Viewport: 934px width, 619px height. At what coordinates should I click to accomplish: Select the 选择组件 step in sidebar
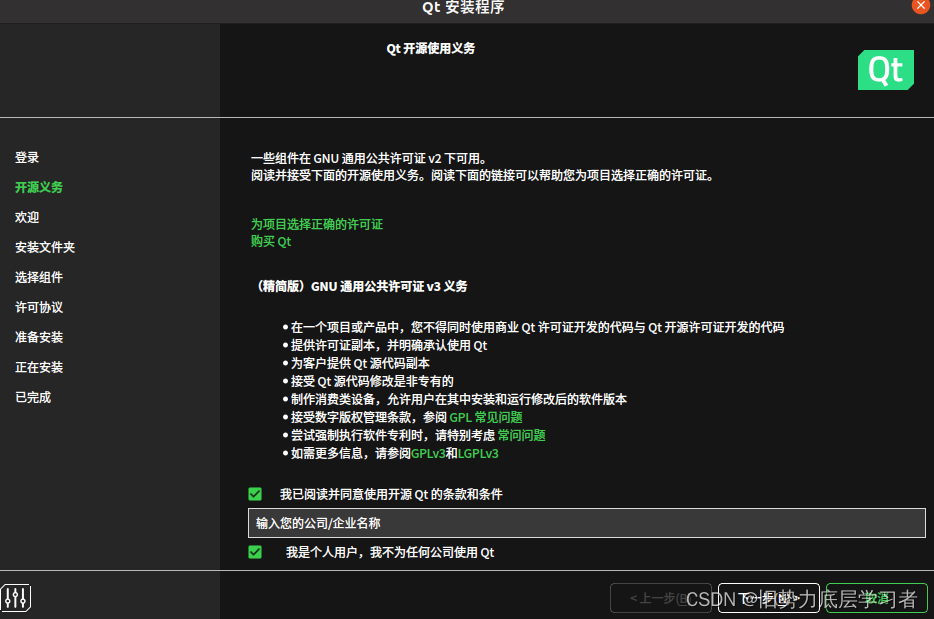[39, 277]
